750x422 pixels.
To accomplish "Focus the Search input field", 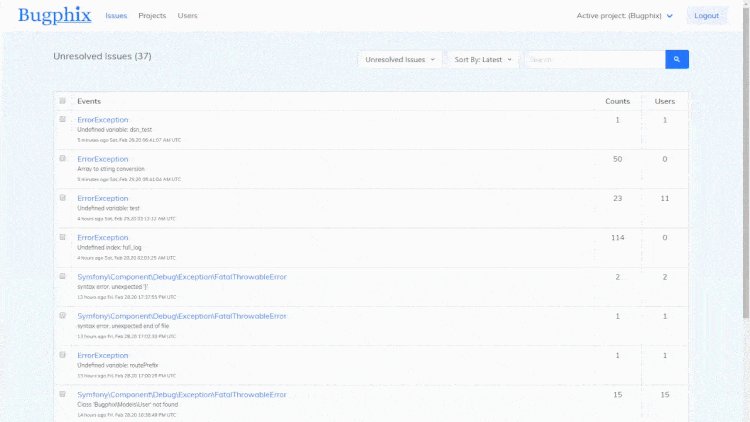I will 595,59.
